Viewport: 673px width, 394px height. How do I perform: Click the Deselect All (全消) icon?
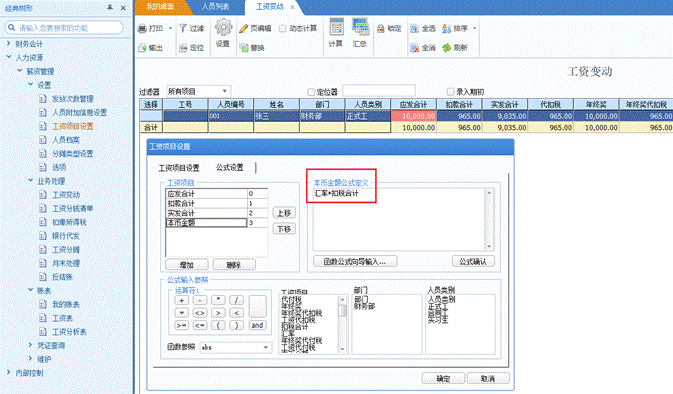pyautogui.click(x=414, y=48)
